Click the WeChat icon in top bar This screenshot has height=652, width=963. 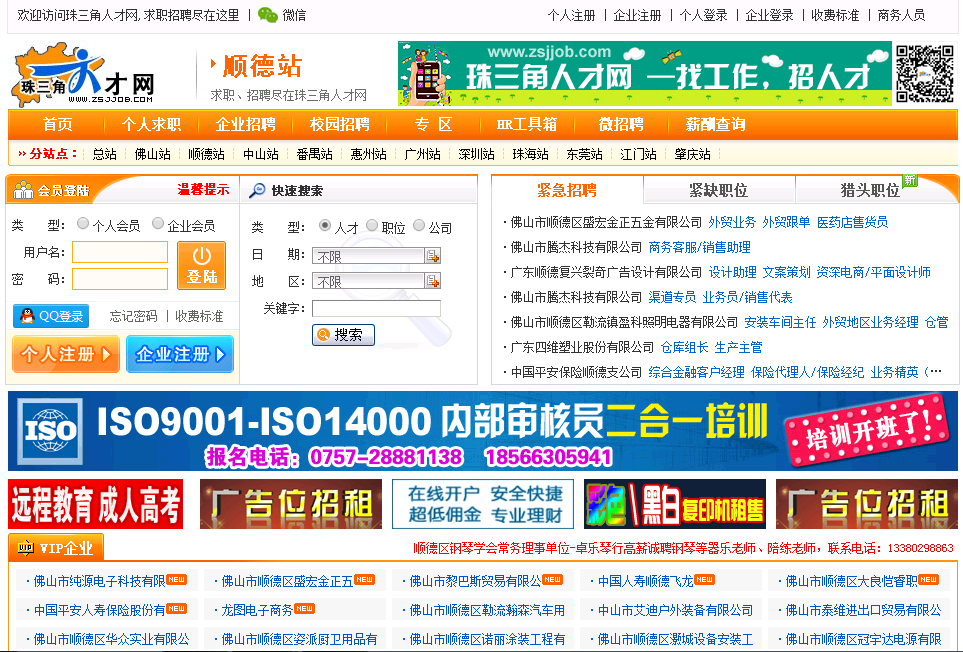[268, 15]
